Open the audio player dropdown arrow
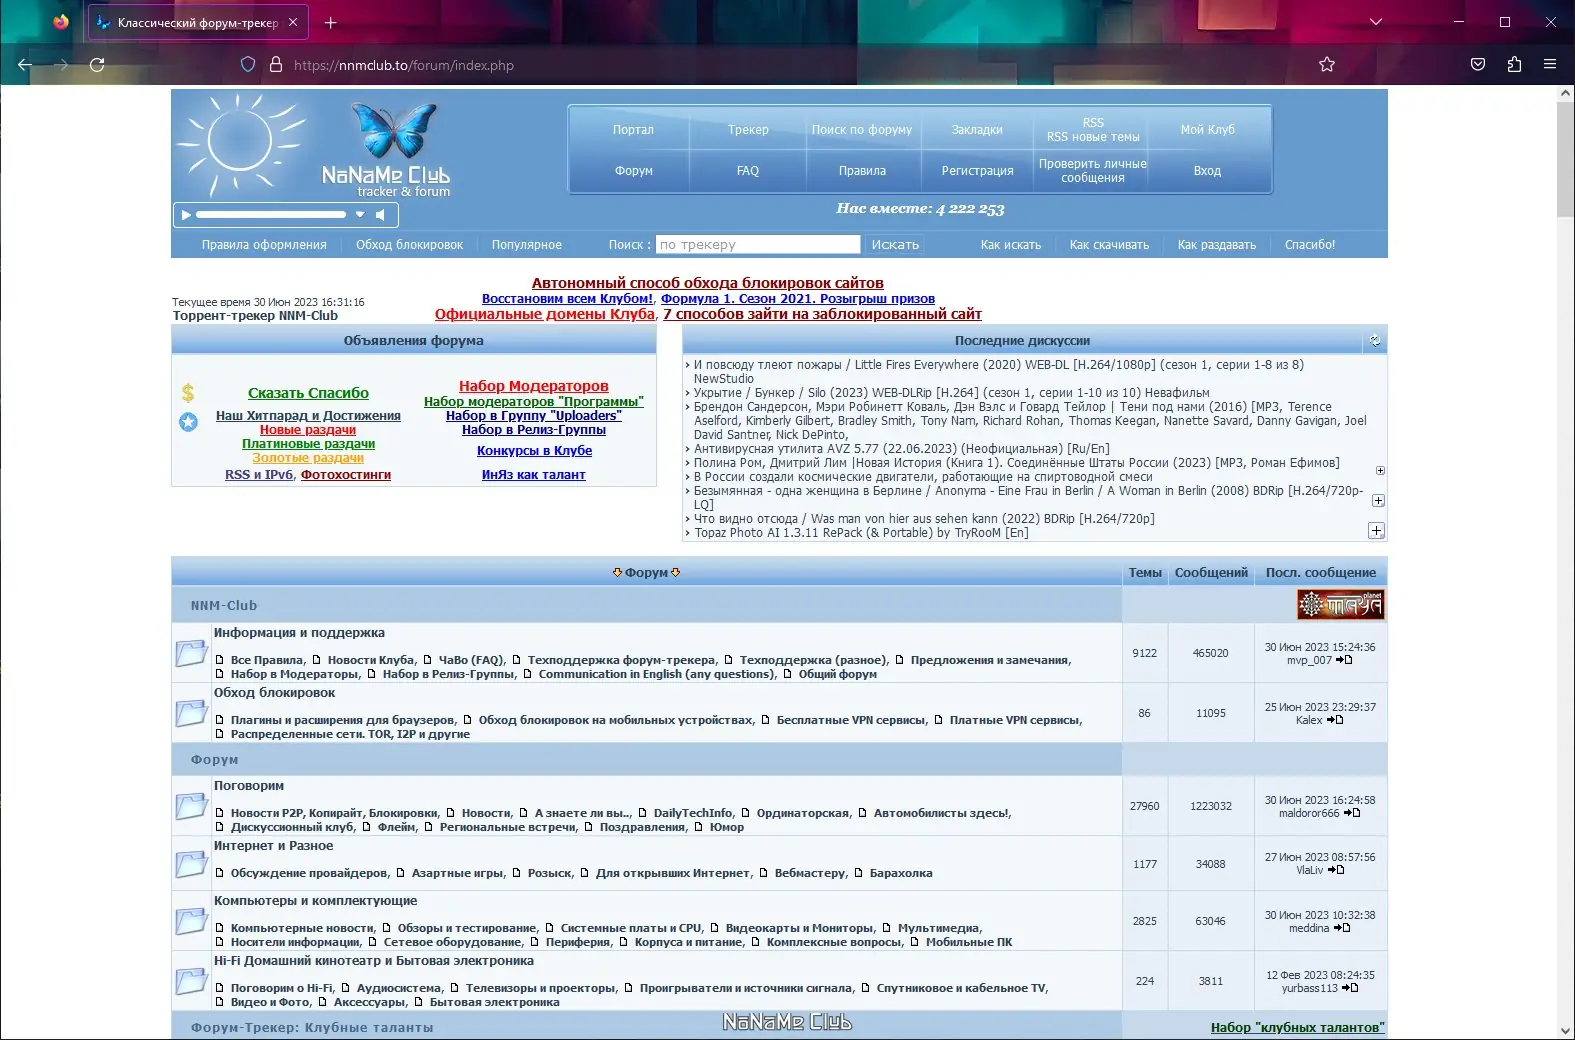 [360, 214]
